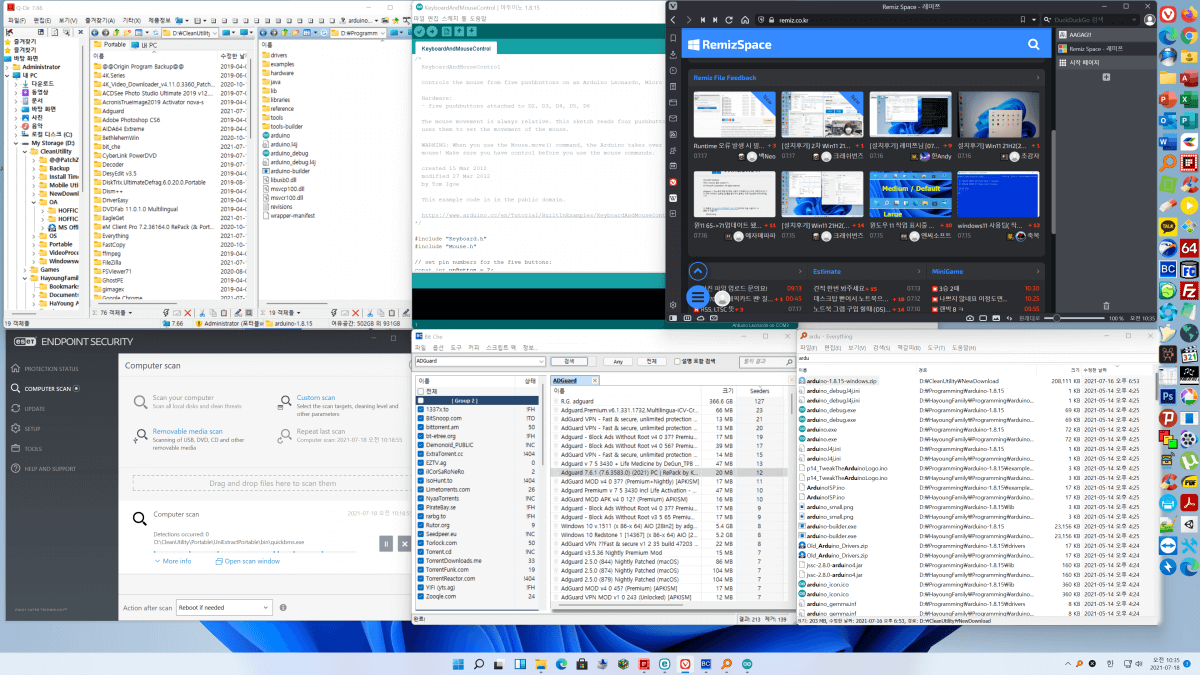1200x675 pixels.
Task: Click the 검색 button in Bit Che
Action: pyautogui.click(x=569, y=361)
